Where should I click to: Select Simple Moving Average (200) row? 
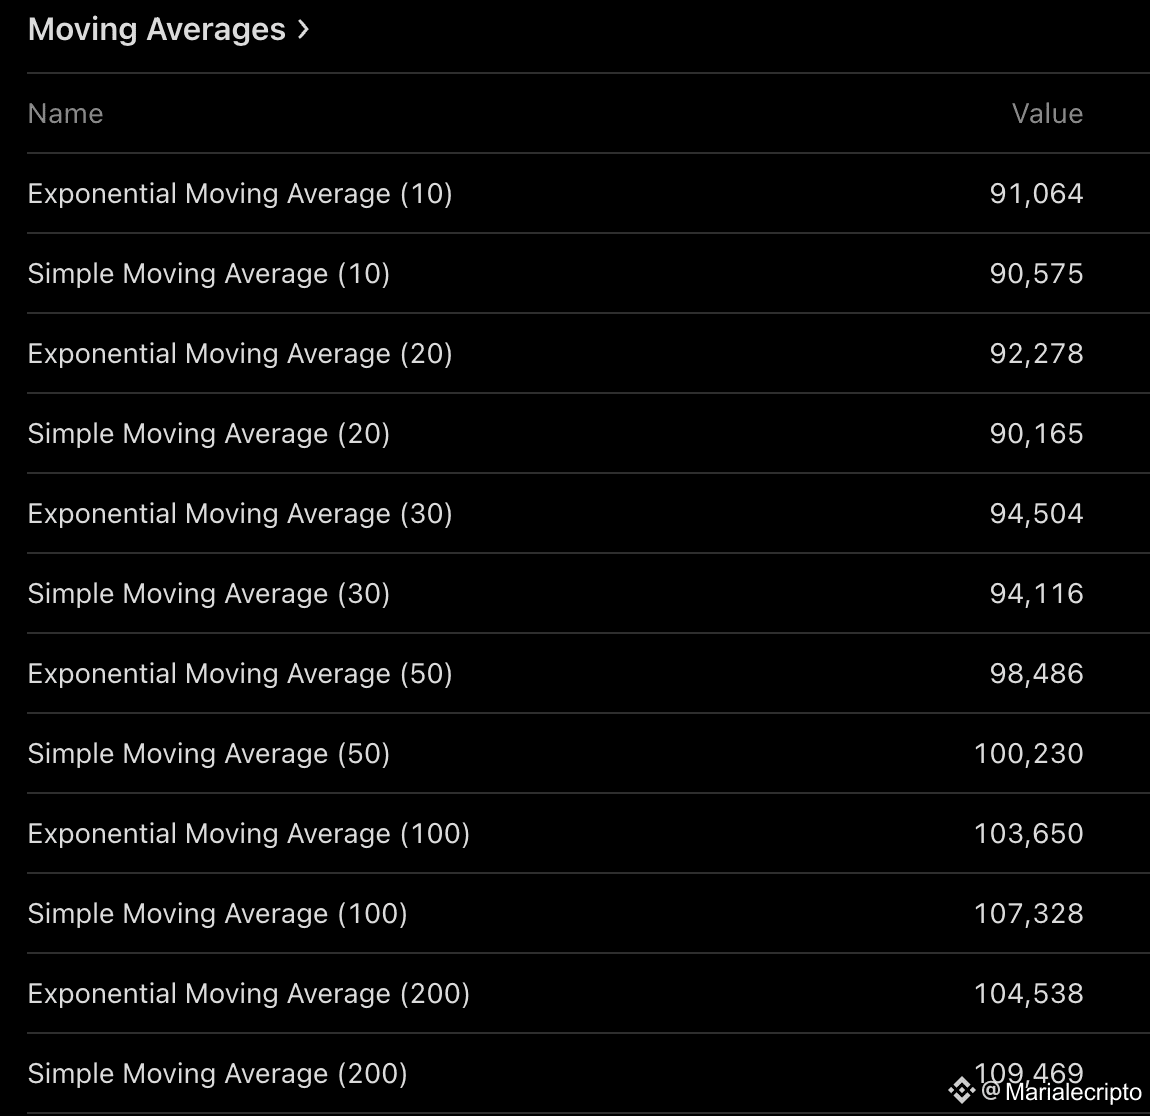[x=218, y=1074]
